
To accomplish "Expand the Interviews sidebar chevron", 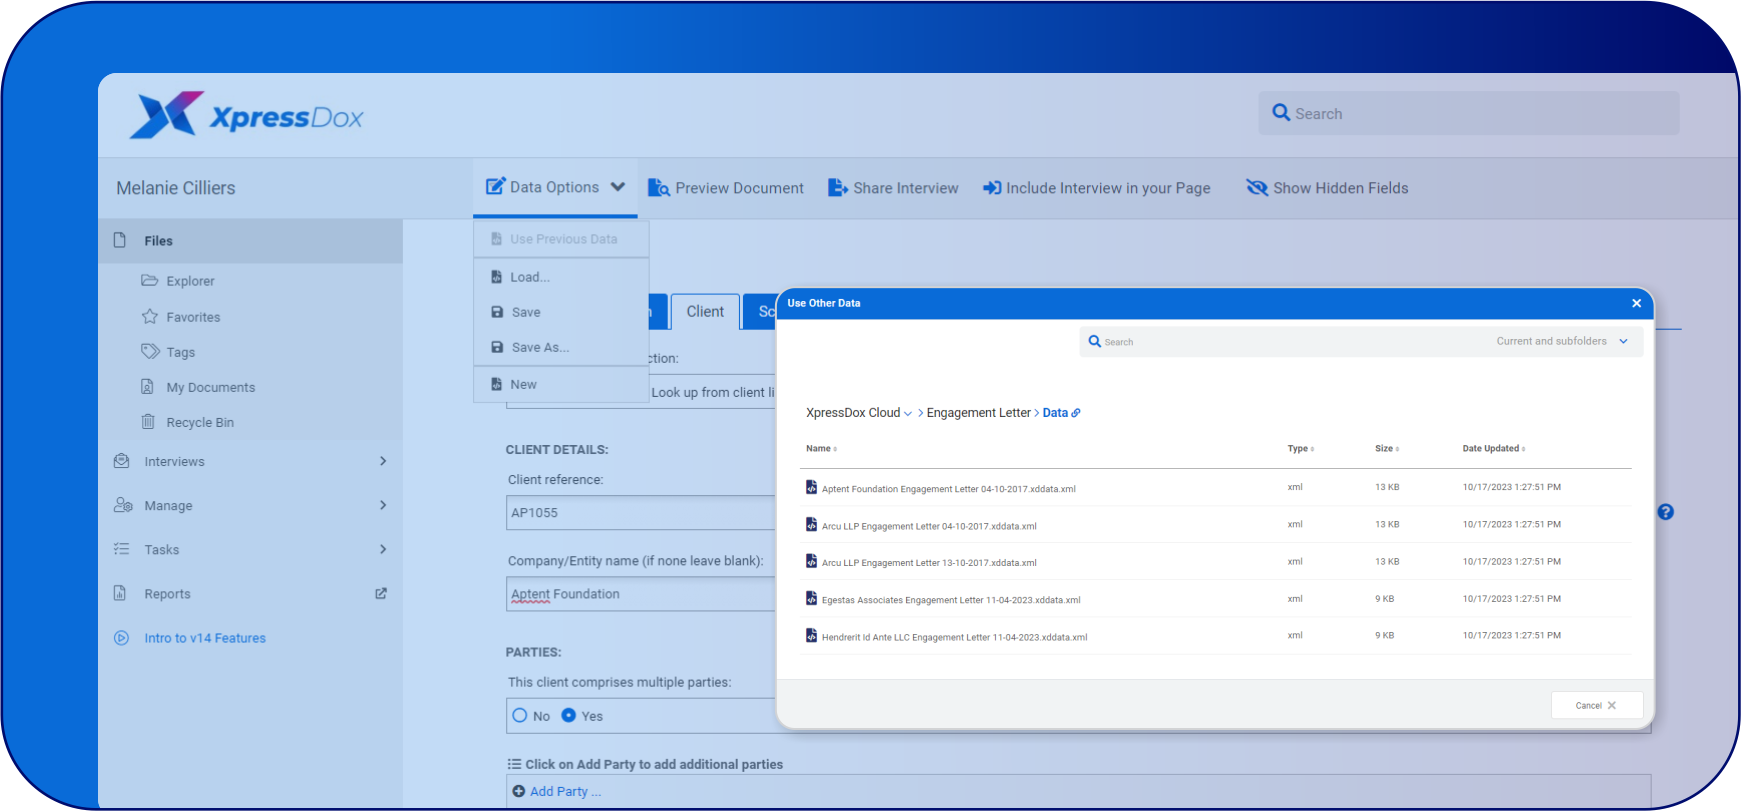I will [x=383, y=461].
